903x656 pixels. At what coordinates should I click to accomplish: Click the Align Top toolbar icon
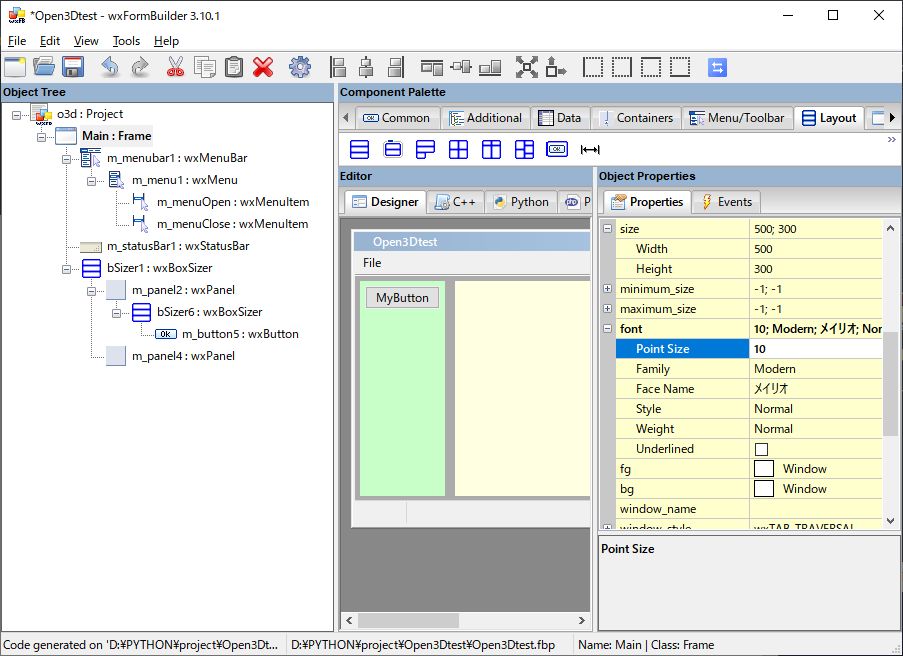pos(431,67)
